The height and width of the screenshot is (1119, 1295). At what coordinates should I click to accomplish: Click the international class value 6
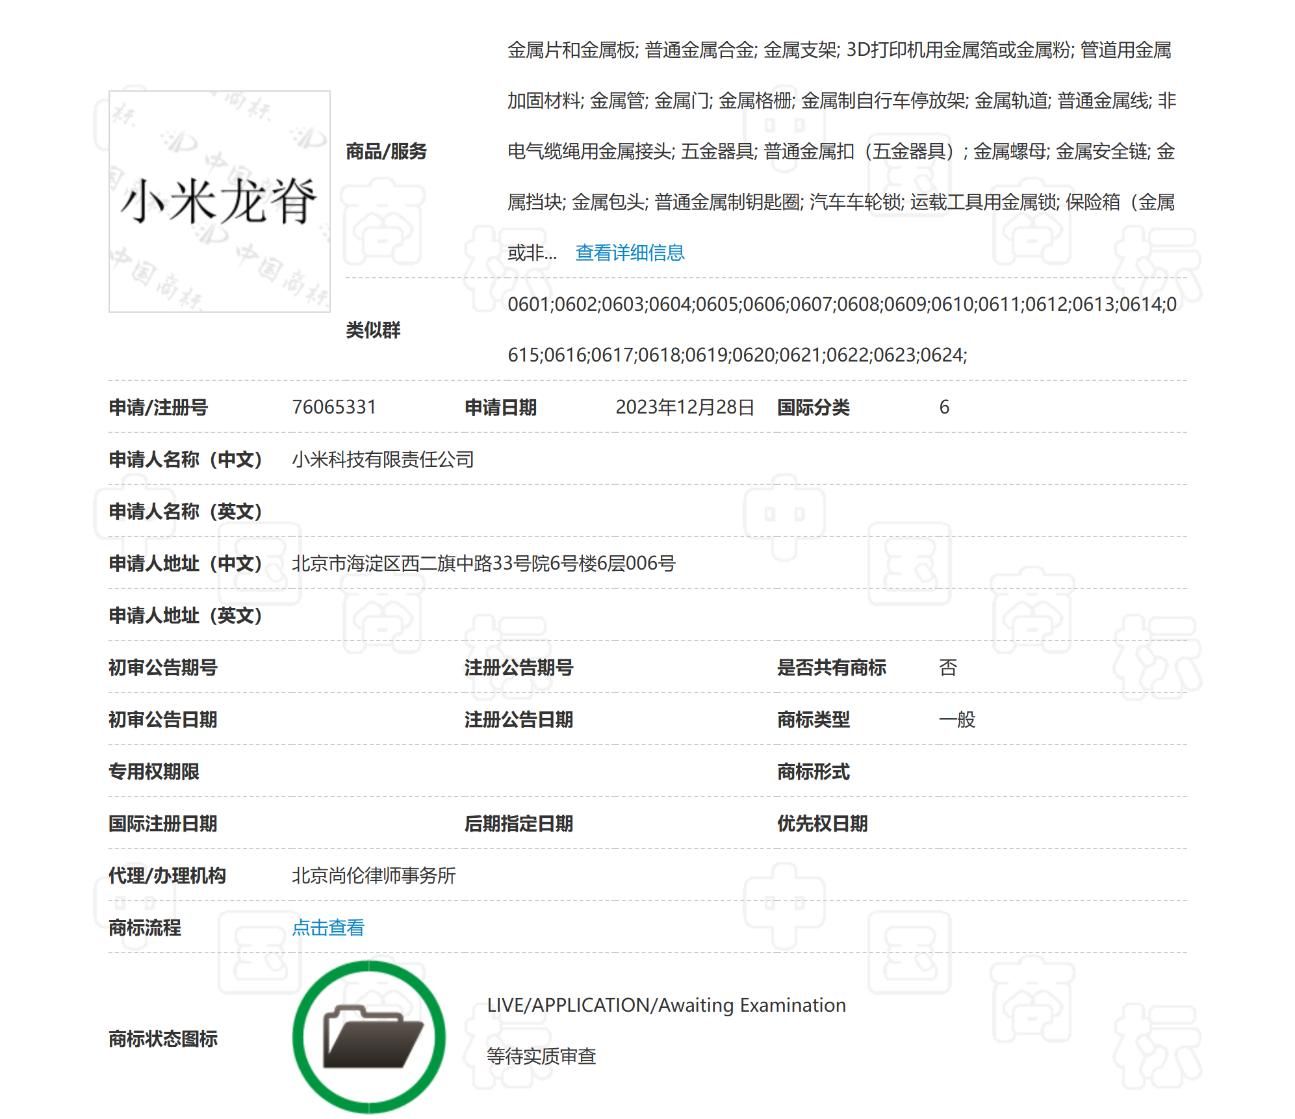[x=944, y=407]
